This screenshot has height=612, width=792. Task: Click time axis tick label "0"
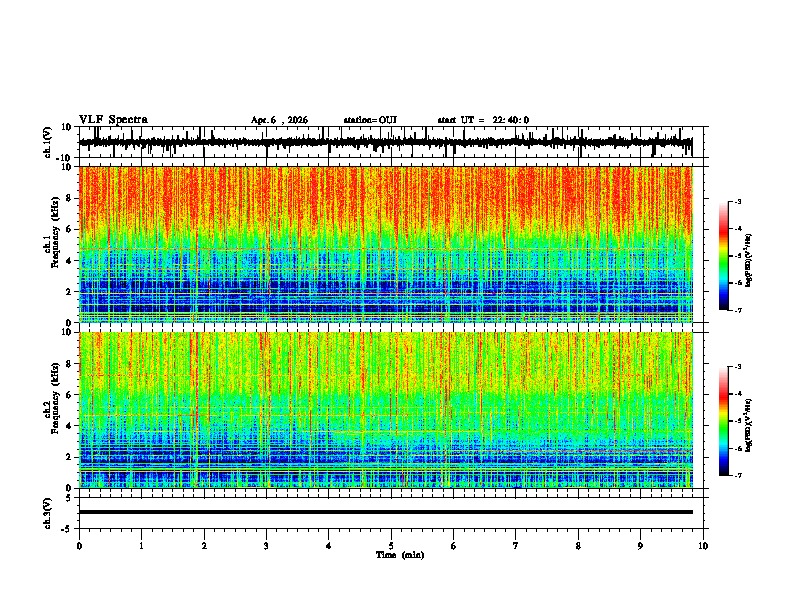coord(79,546)
